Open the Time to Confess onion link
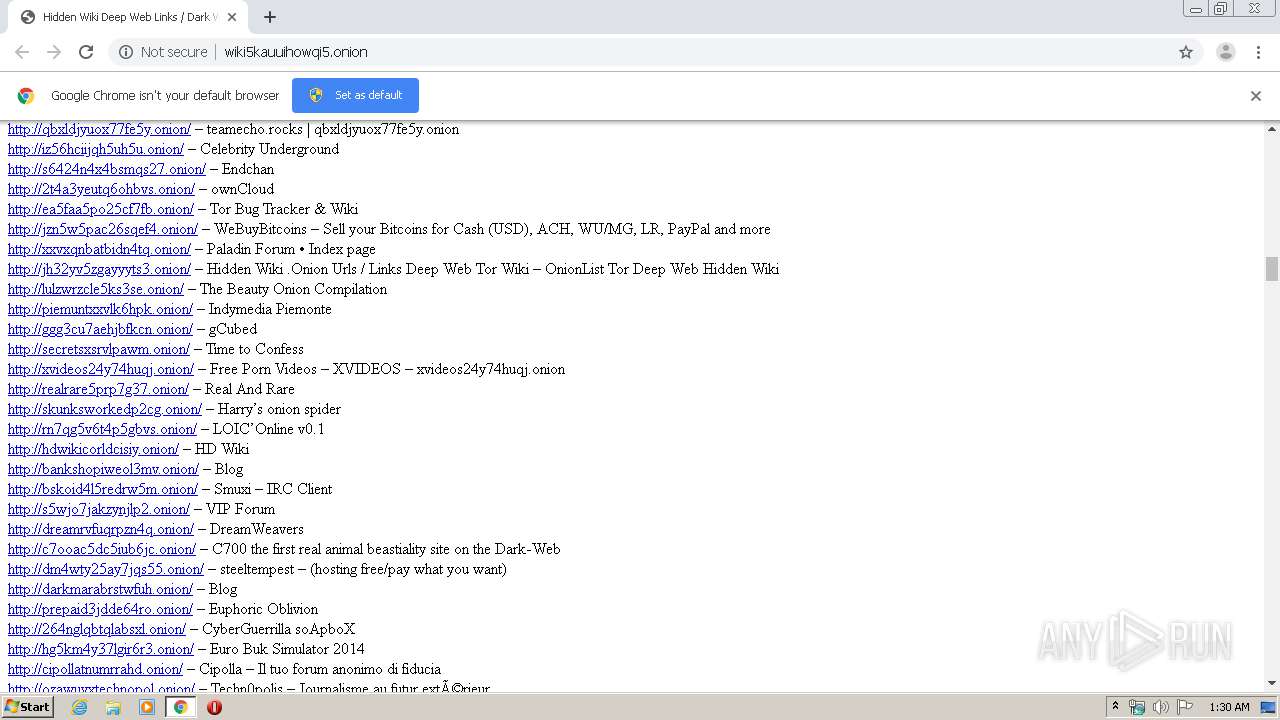 [x=99, y=349]
